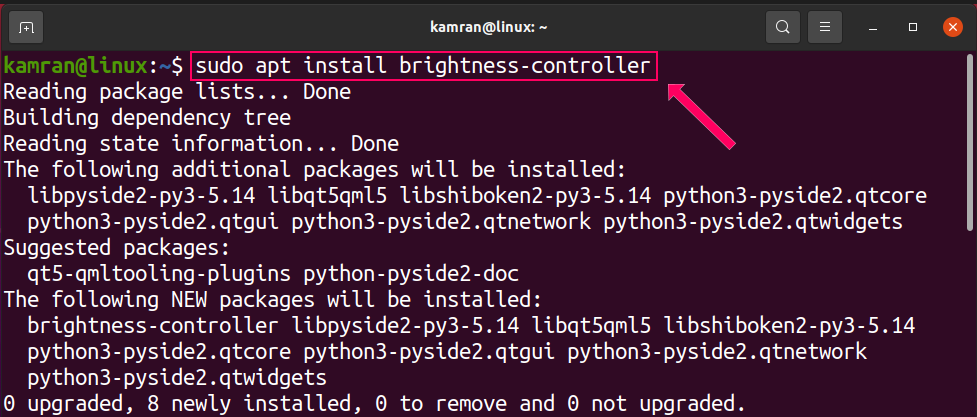This screenshot has width=977, height=417.
Task: Click the pink arrow annotation
Action: (705, 114)
